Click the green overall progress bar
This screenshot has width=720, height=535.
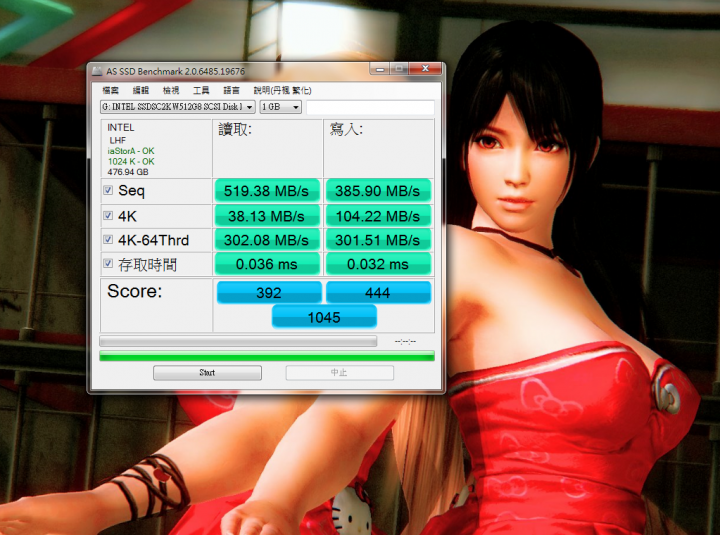[x=267, y=356]
